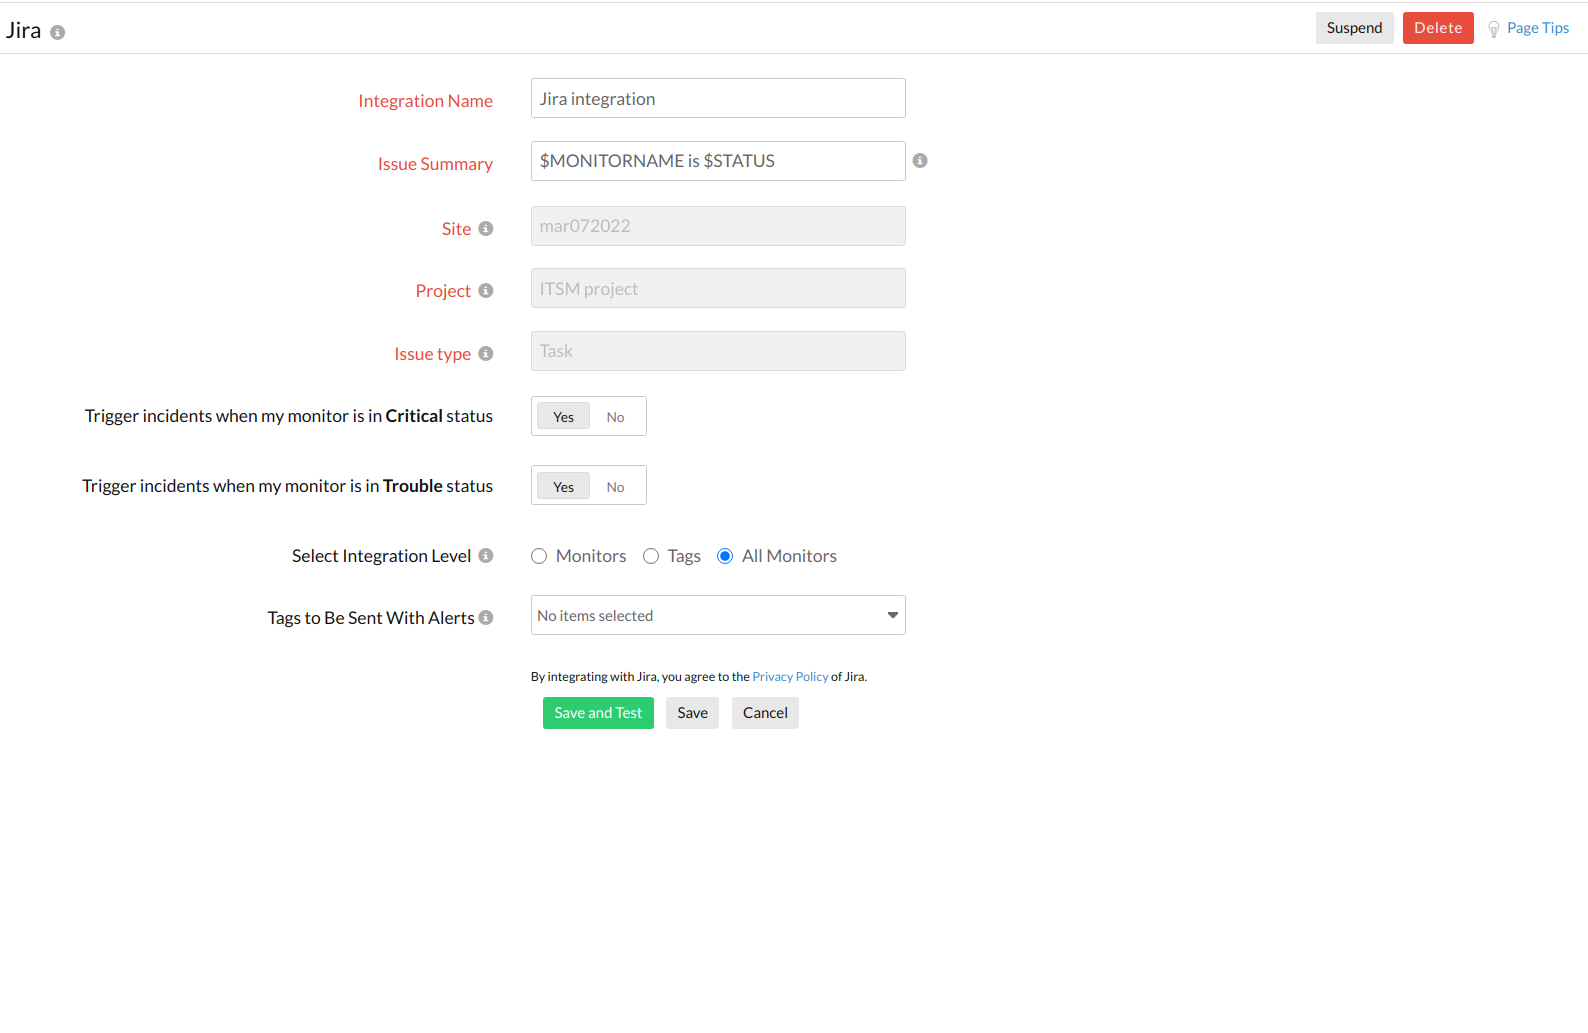Click into the Integration Name field
The height and width of the screenshot is (1033, 1588).
[718, 99]
